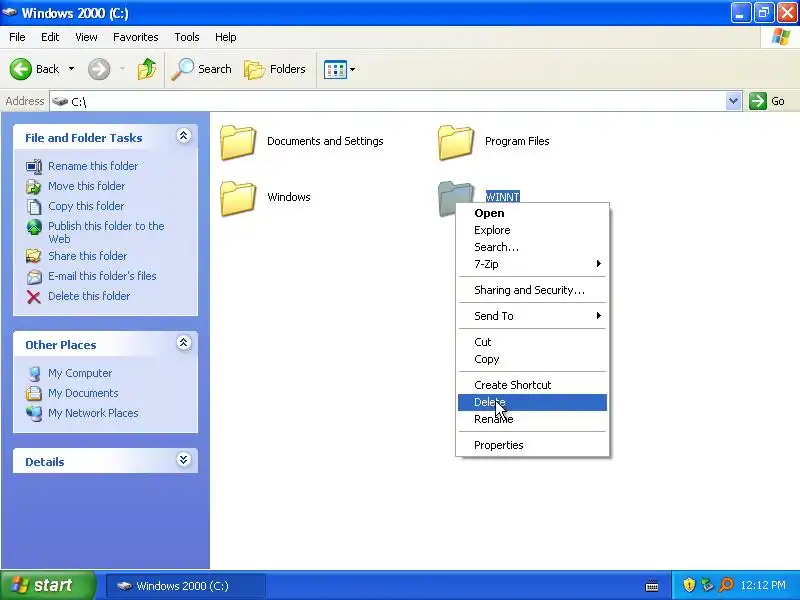800x600 pixels.
Task: Click the keyboard icon in the taskbar
Action: 652,586
